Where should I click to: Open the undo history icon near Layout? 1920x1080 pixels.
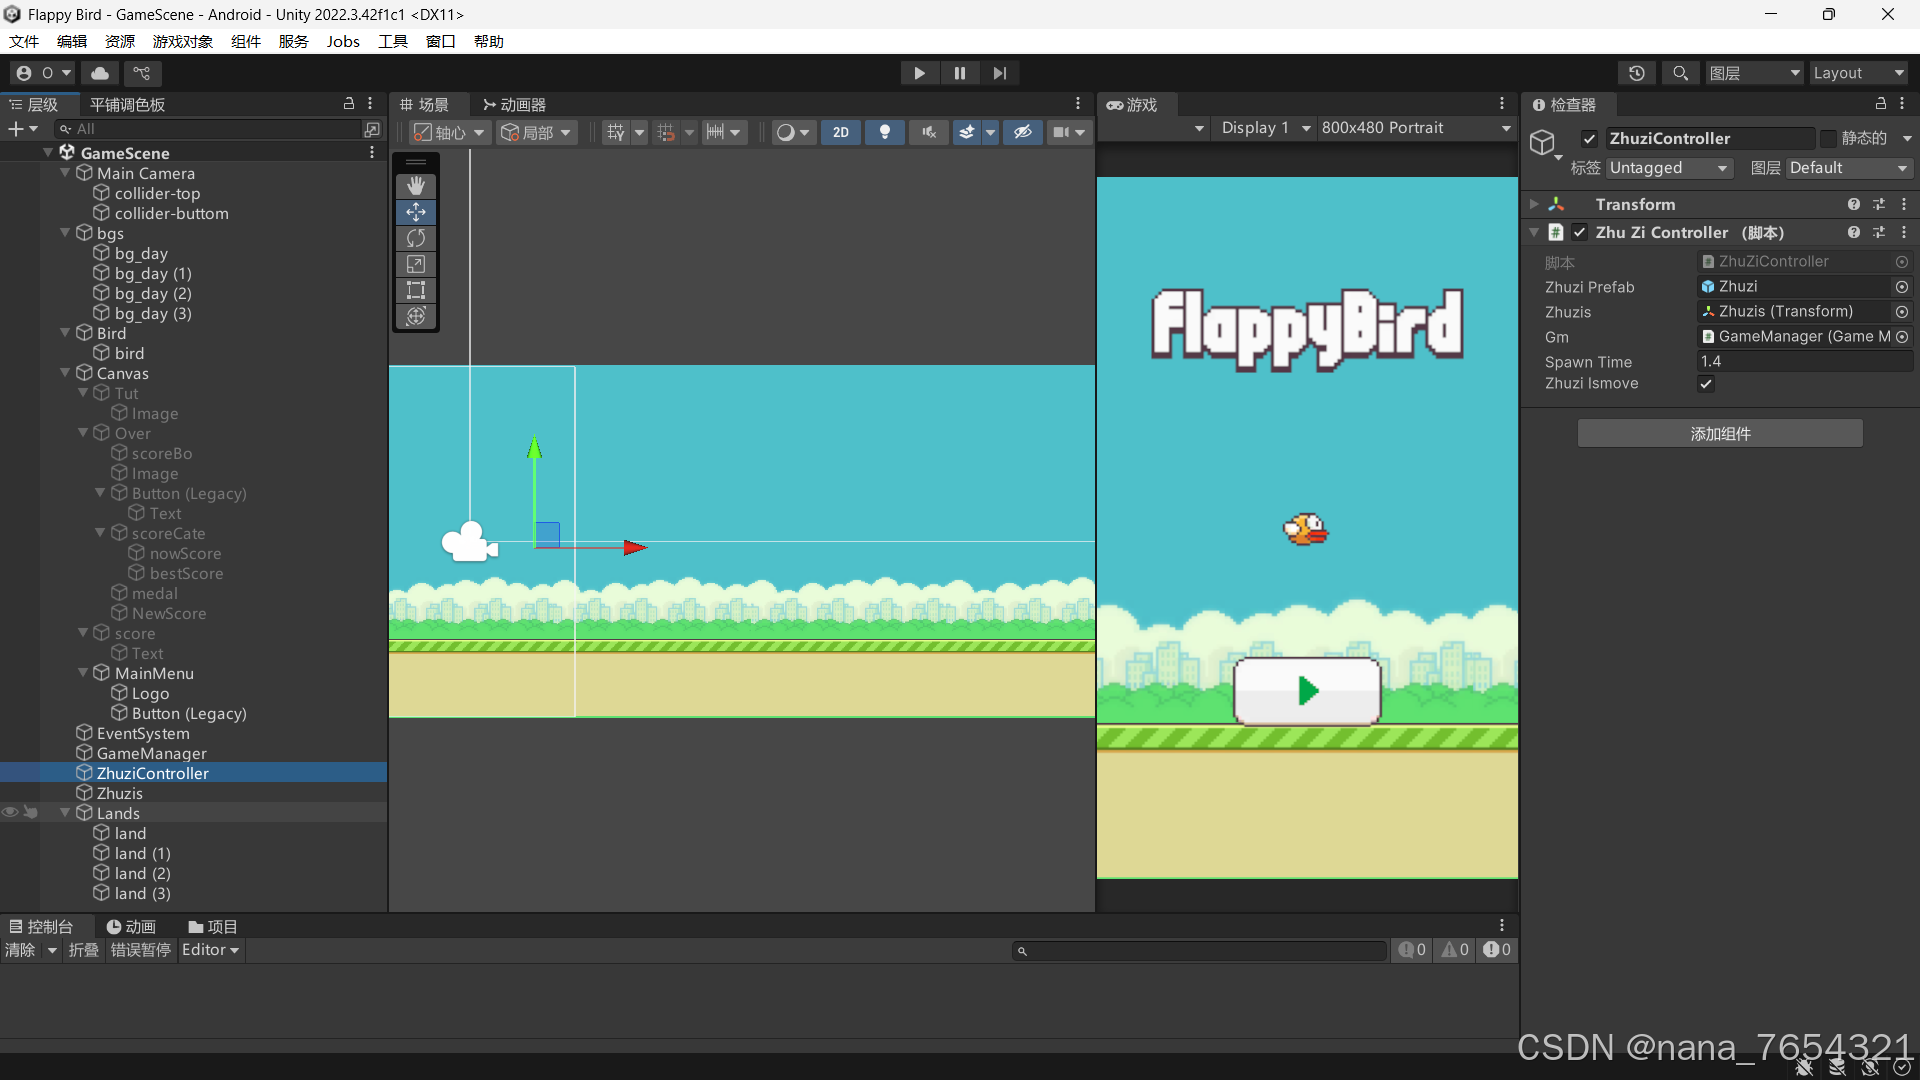click(1637, 72)
